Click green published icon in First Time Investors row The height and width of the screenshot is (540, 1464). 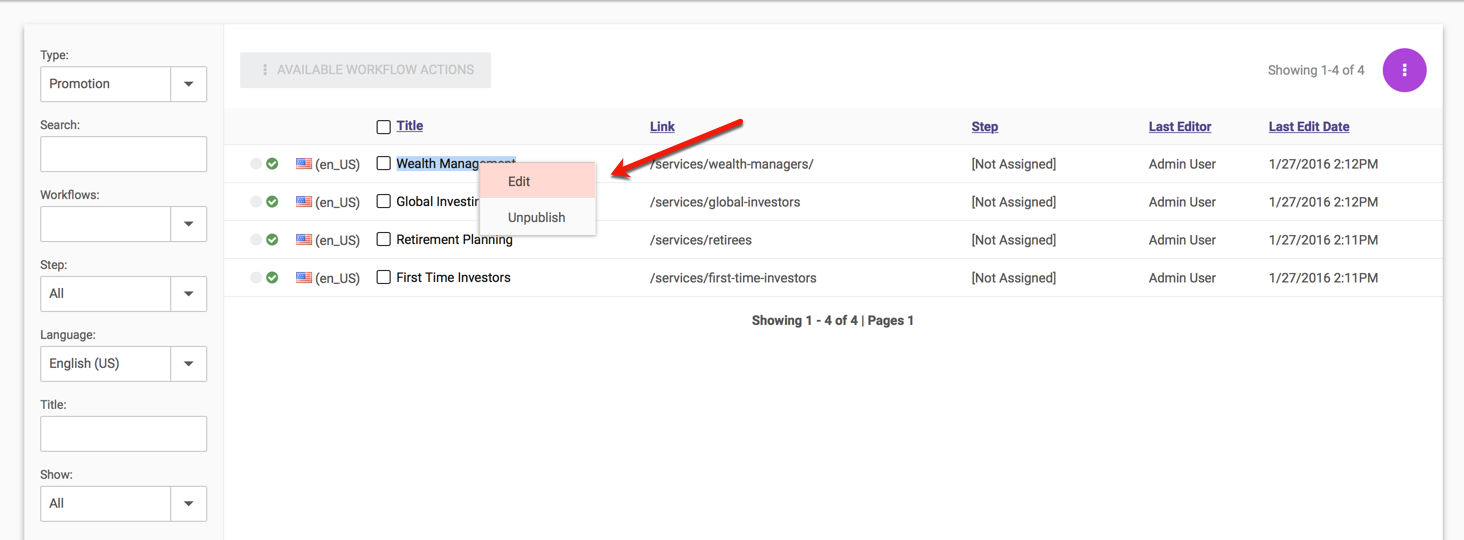click(272, 277)
